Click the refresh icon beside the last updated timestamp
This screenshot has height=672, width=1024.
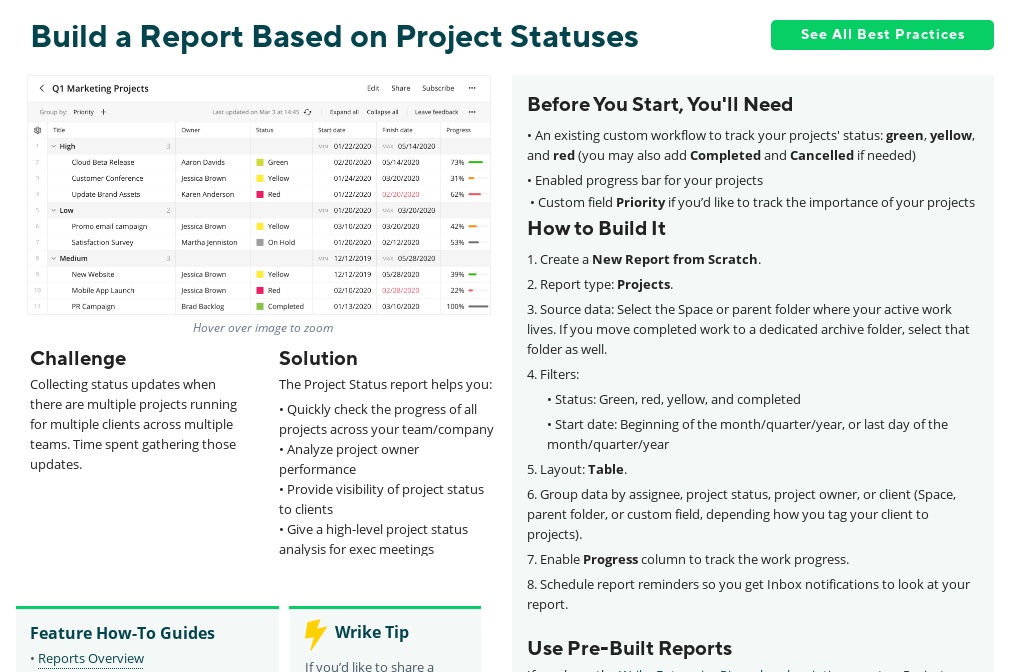307,112
